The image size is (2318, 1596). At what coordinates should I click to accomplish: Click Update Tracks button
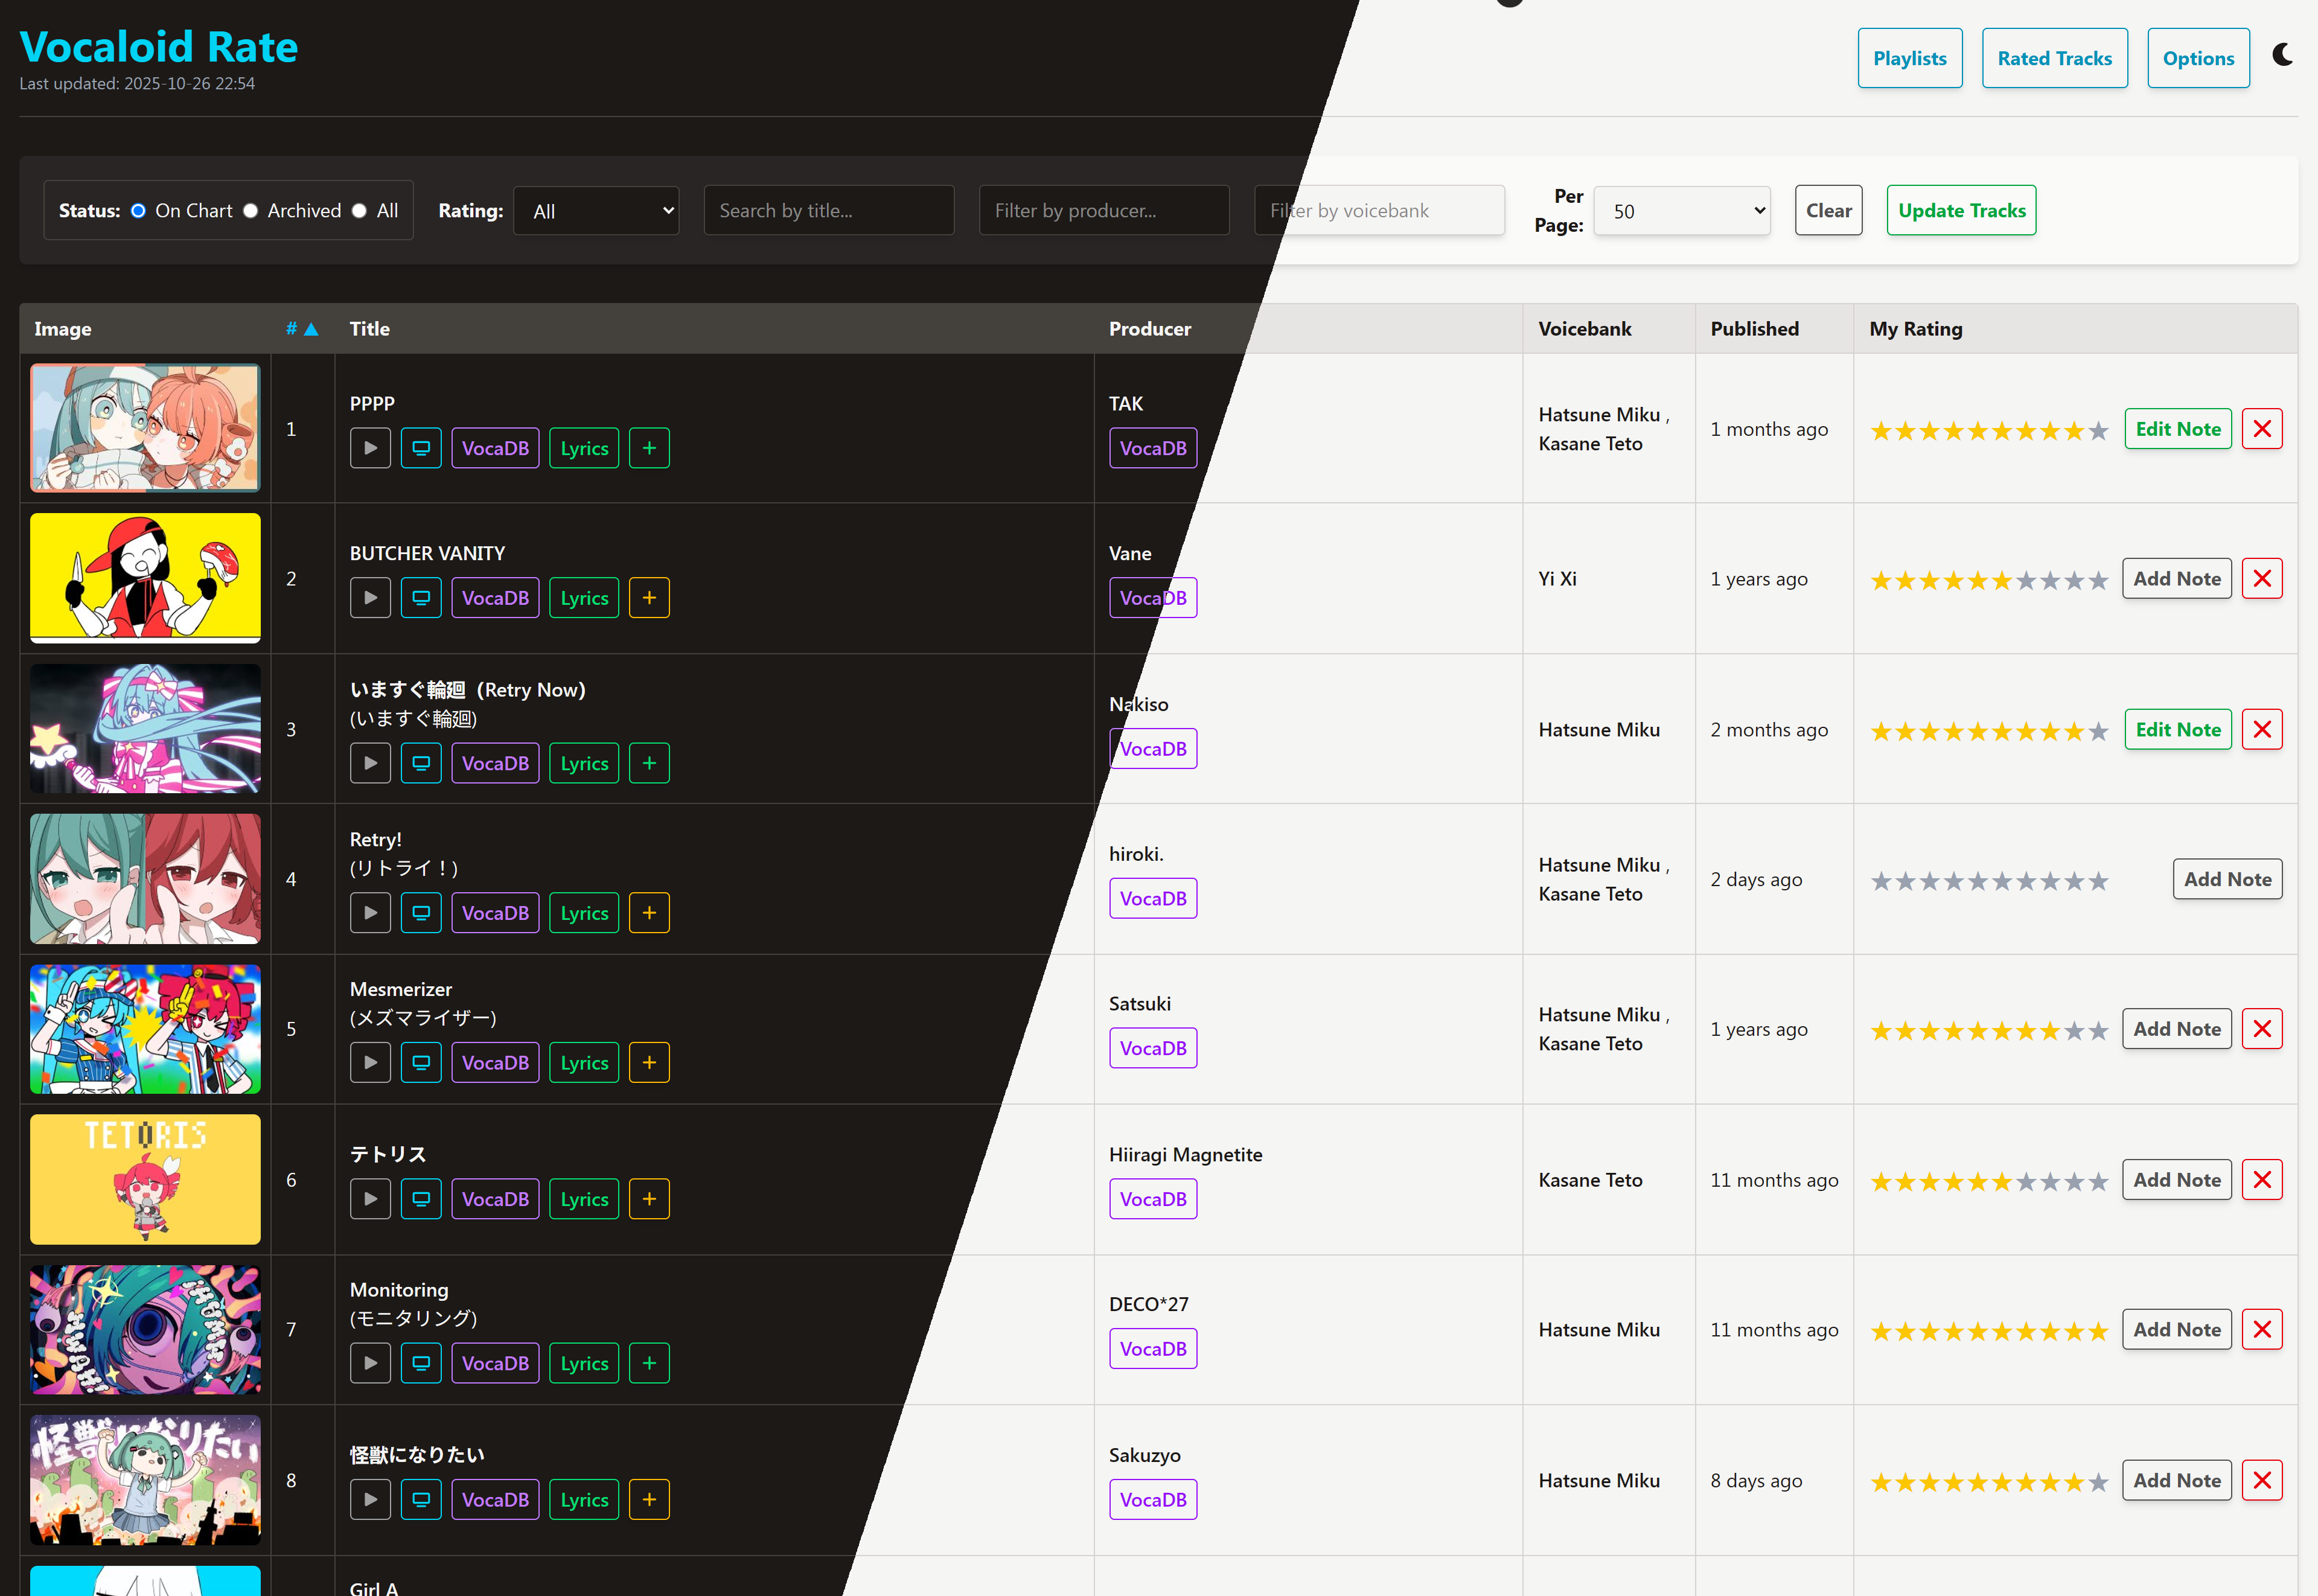click(x=1961, y=210)
